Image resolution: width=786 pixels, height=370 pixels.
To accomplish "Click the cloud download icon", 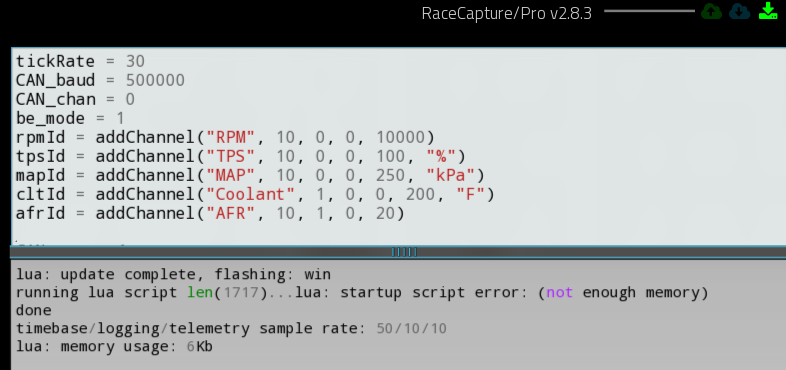I will click(739, 11).
